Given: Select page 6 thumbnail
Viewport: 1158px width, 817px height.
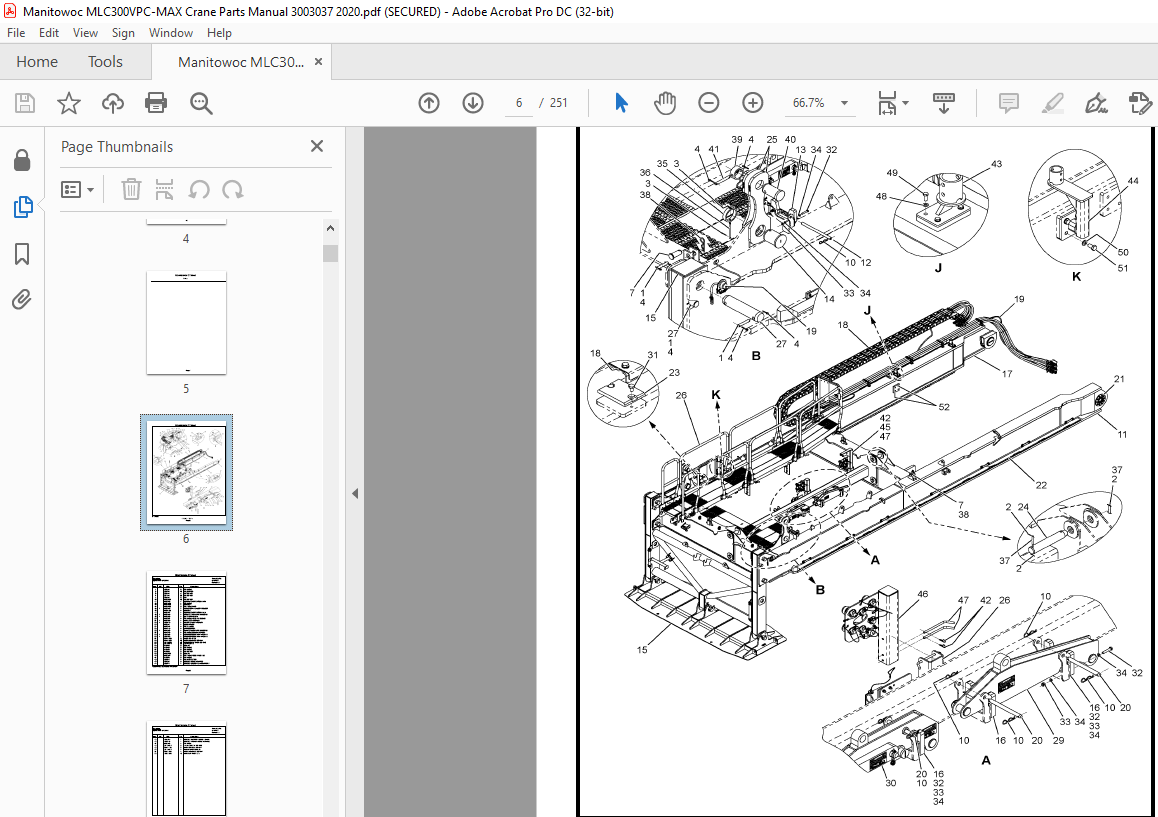Looking at the screenshot, I should pyautogui.click(x=186, y=472).
